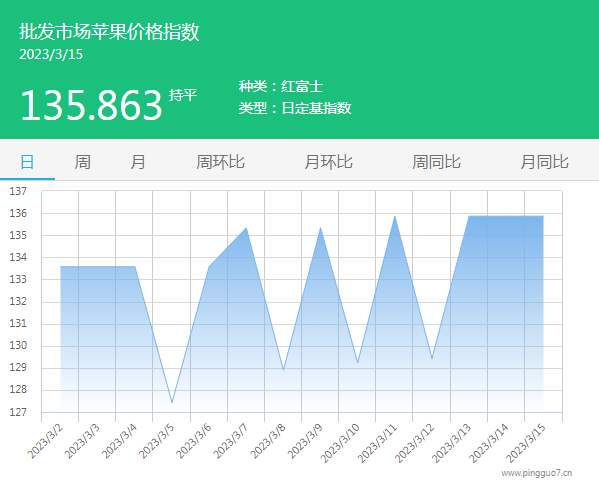Viewport: 599px width, 483px height.
Task: Click the 种类：红富士 label
Action: 281,86
